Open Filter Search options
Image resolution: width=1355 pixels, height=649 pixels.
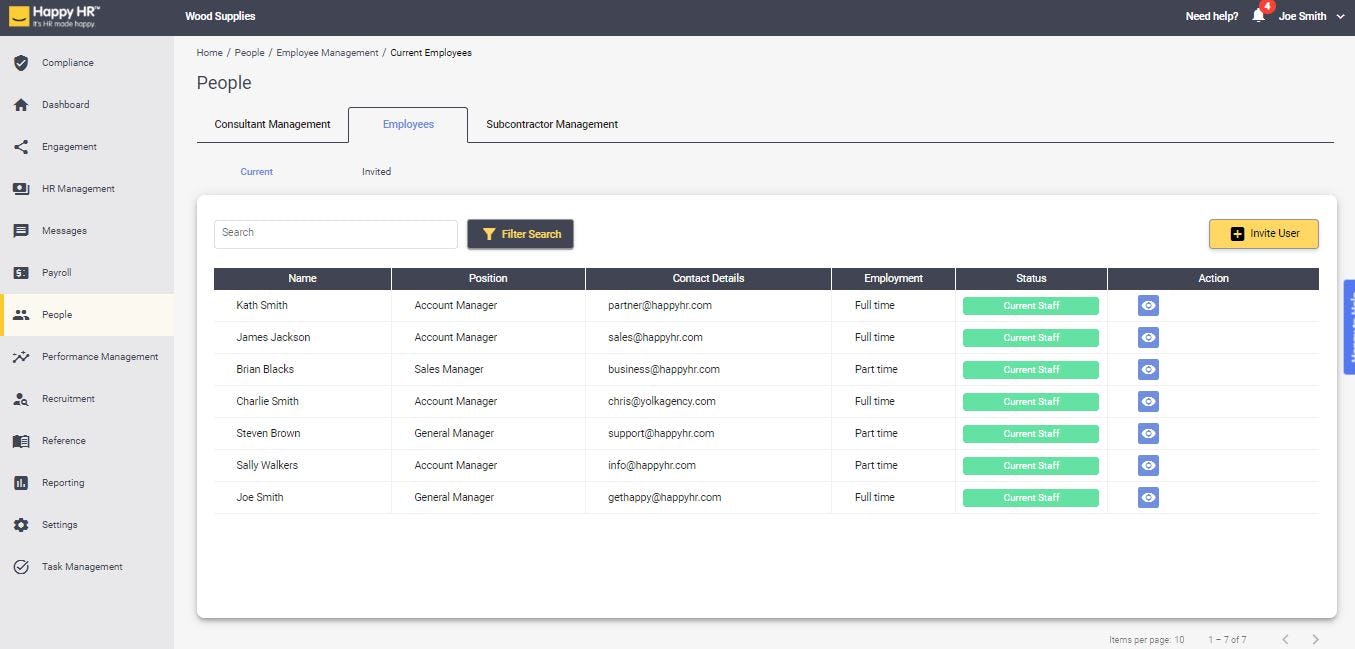[520, 233]
